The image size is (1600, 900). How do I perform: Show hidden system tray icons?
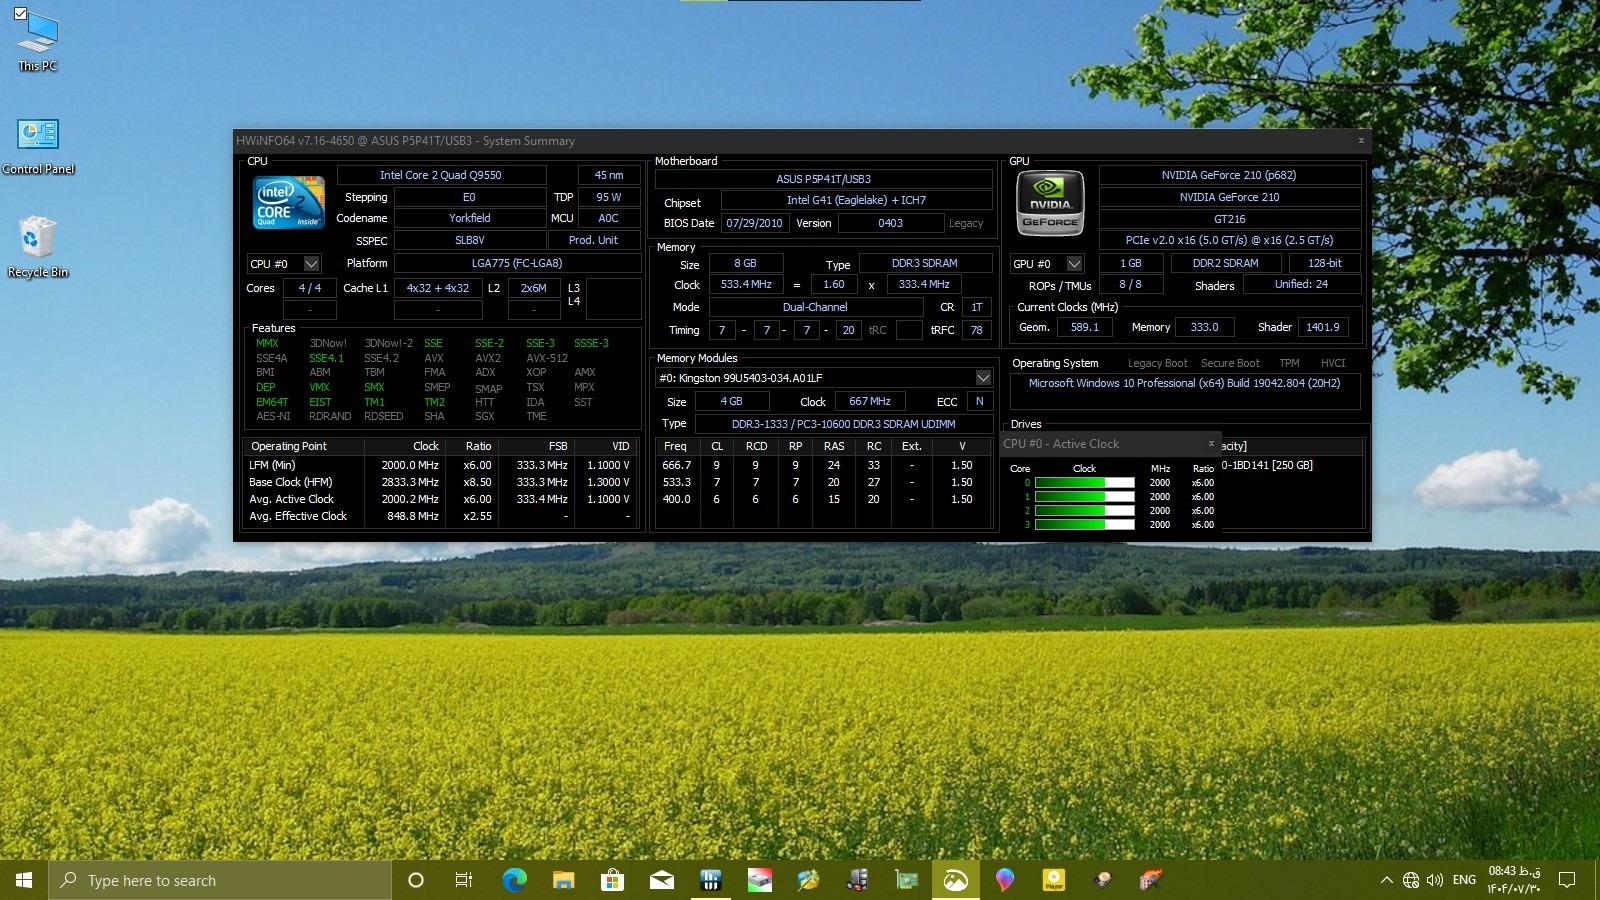click(1386, 880)
